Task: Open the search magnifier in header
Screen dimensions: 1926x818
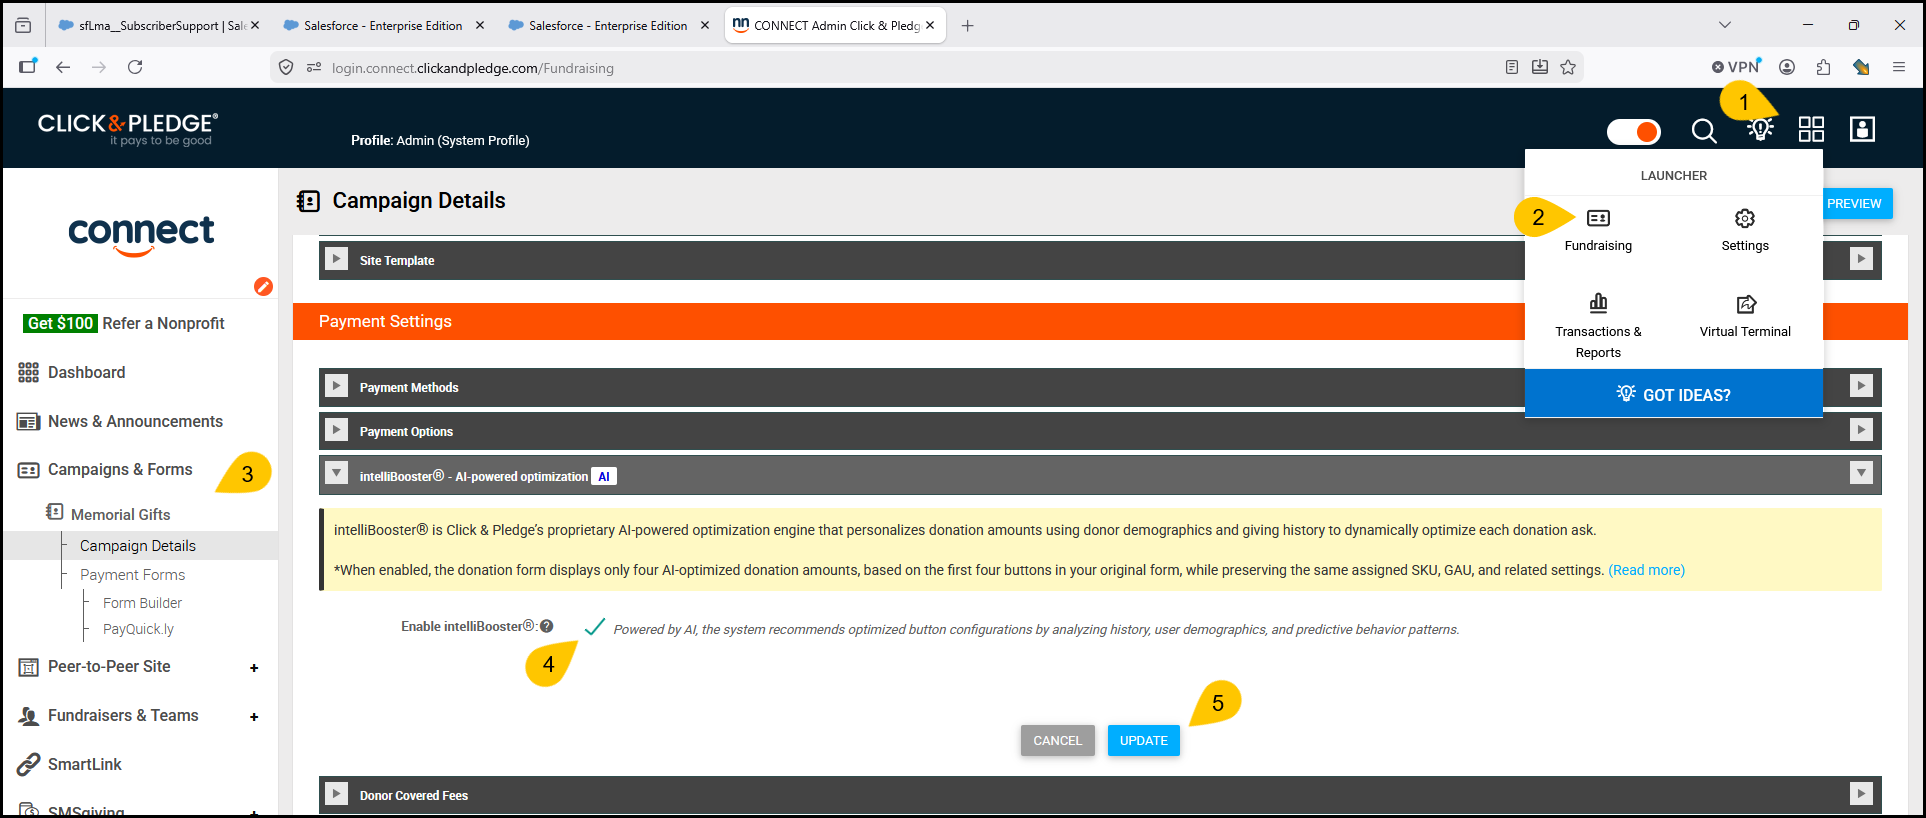Action: [1704, 131]
